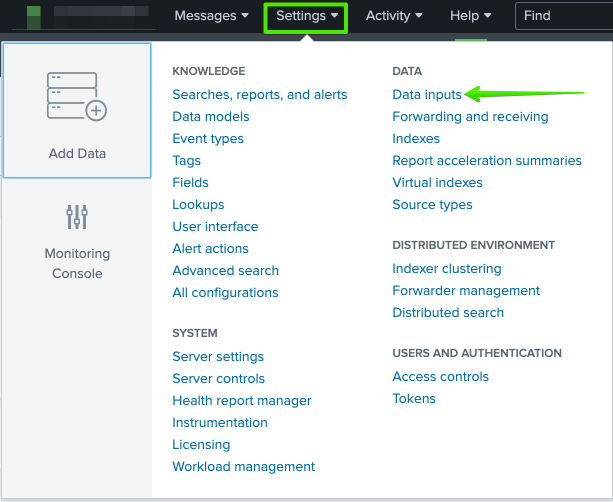The width and height of the screenshot is (613, 502).
Task: Open the Activity dropdown menu
Action: pyautogui.click(x=394, y=16)
